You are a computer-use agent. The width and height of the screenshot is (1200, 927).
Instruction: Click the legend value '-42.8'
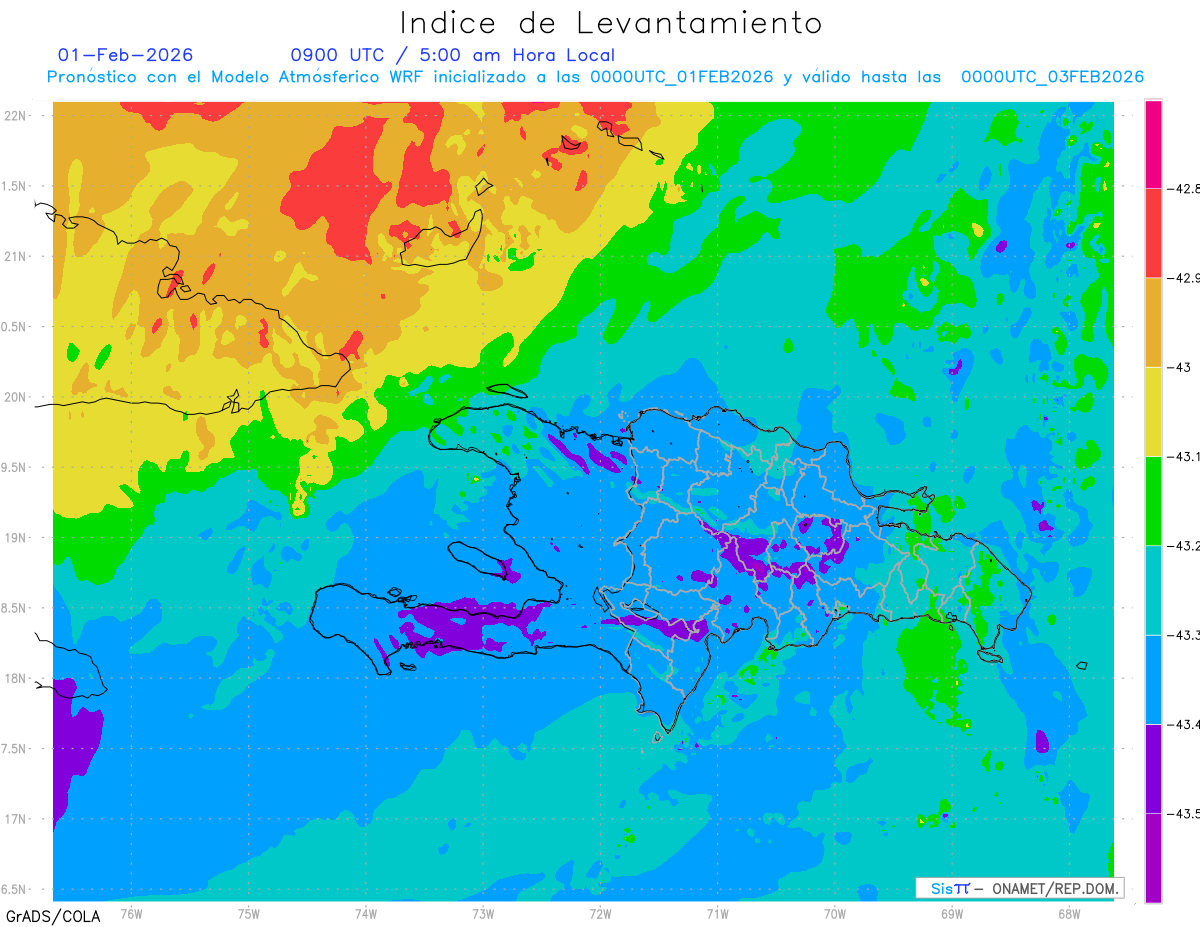pos(1184,189)
